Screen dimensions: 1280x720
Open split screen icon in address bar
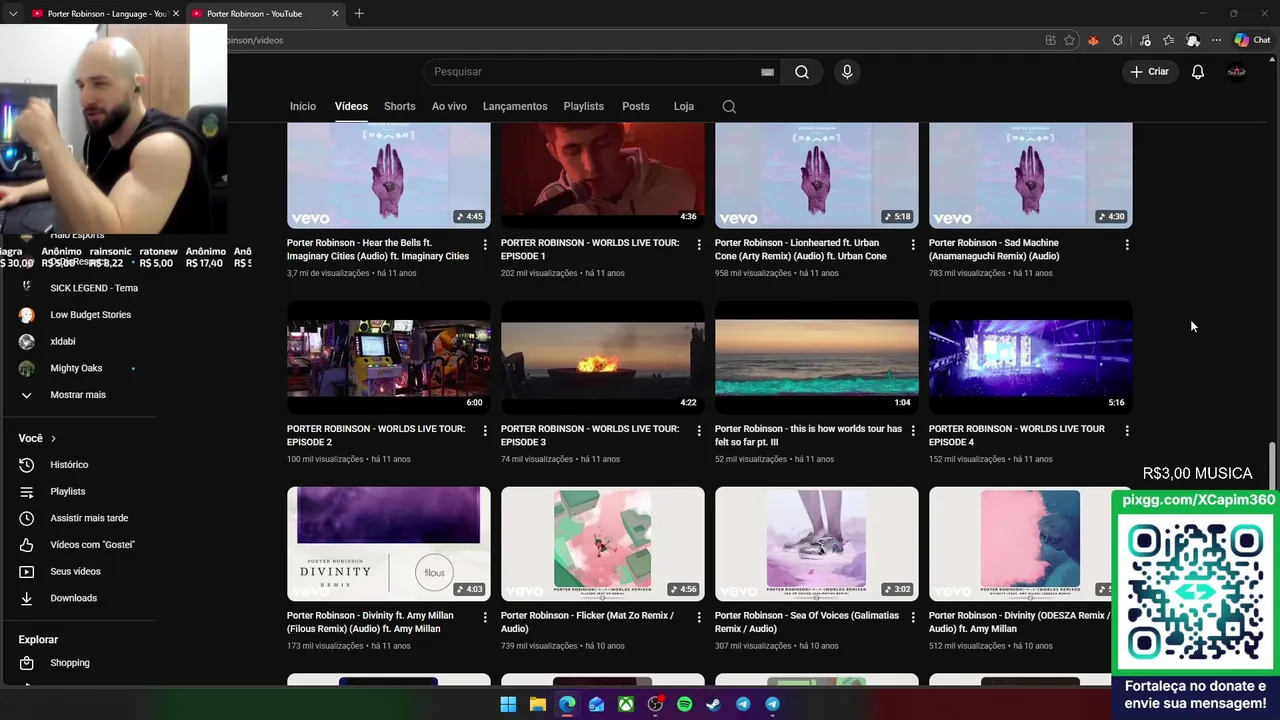pyautogui.click(x=1050, y=40)
